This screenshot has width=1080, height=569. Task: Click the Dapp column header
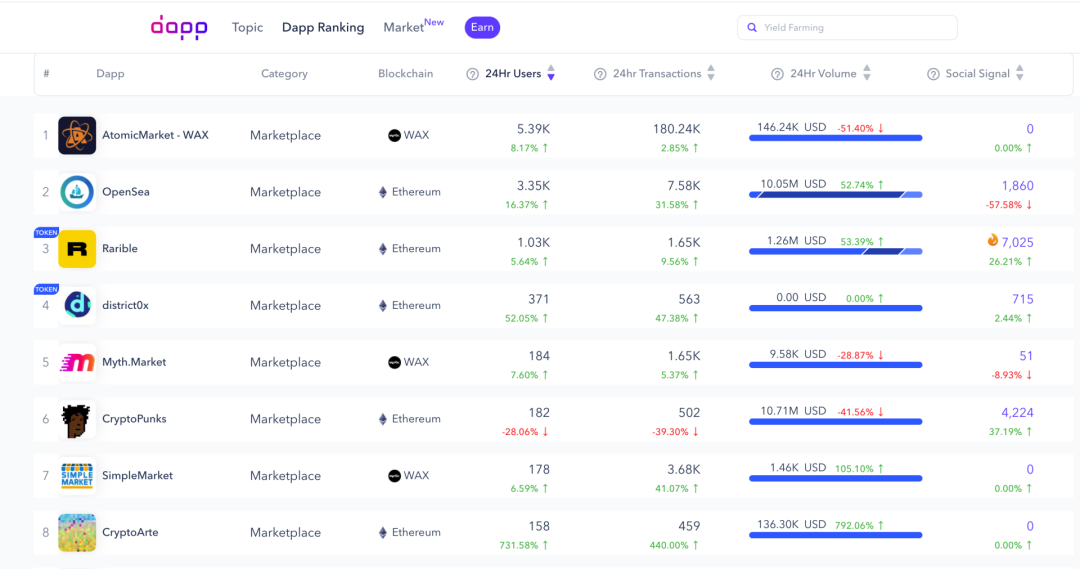[x=110, y=74]
